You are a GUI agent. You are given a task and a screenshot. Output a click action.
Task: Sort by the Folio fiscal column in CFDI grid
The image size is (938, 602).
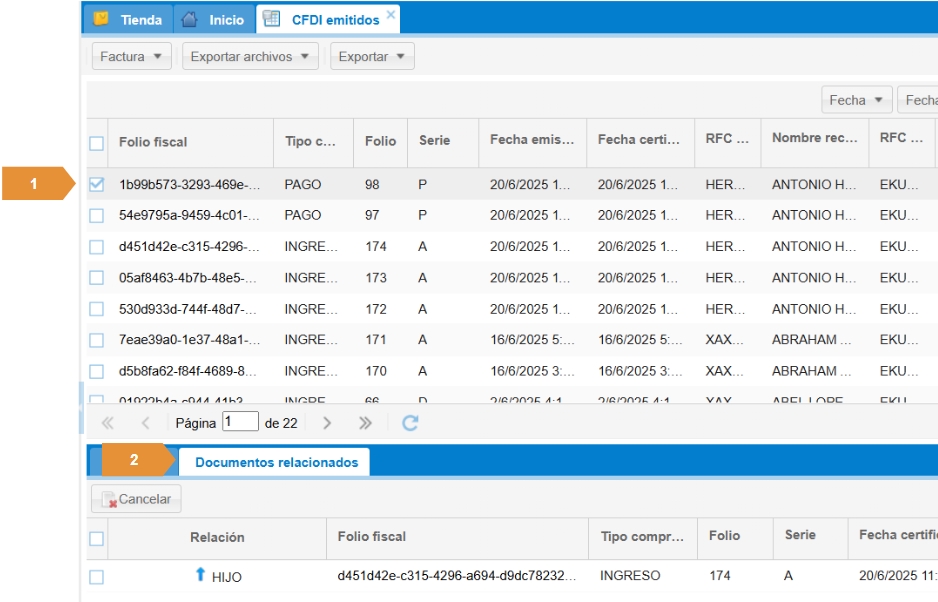[x=190, y=142]
